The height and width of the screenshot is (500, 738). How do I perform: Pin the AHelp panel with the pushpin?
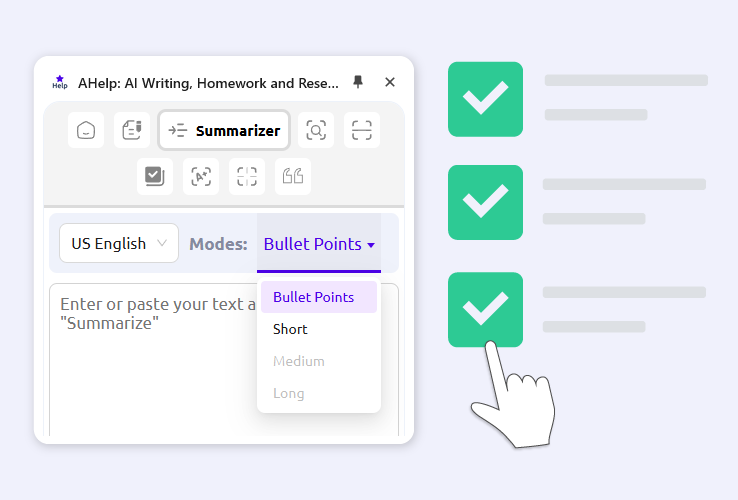click(x=358, y=82)
